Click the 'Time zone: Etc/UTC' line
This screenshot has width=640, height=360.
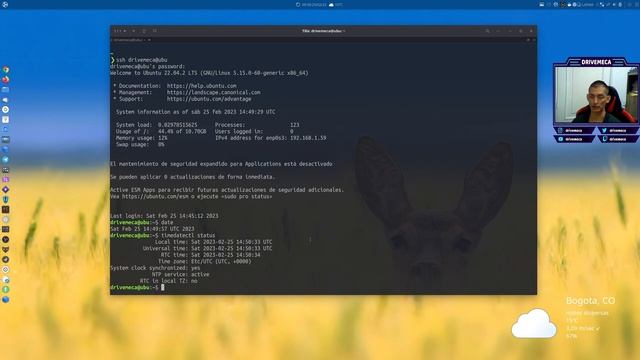tap(204, 262)
